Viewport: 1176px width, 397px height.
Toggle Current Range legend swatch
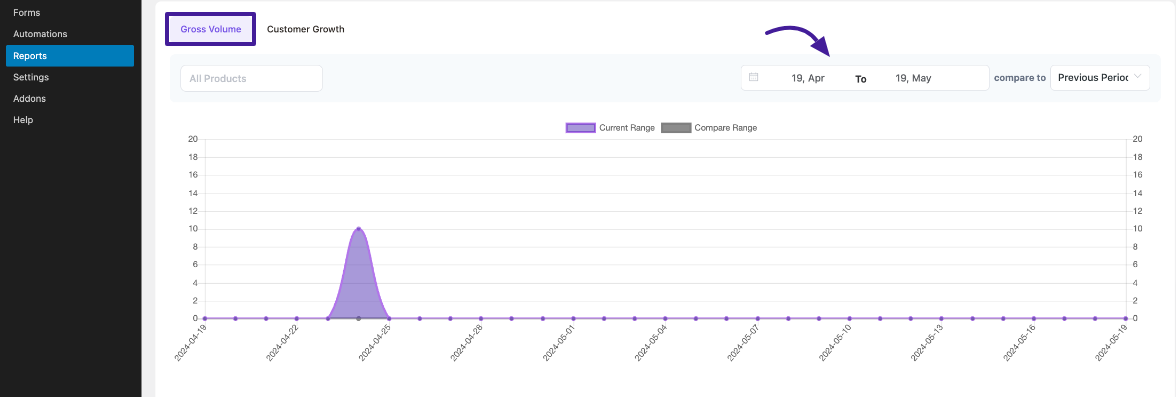click(580, 128)
